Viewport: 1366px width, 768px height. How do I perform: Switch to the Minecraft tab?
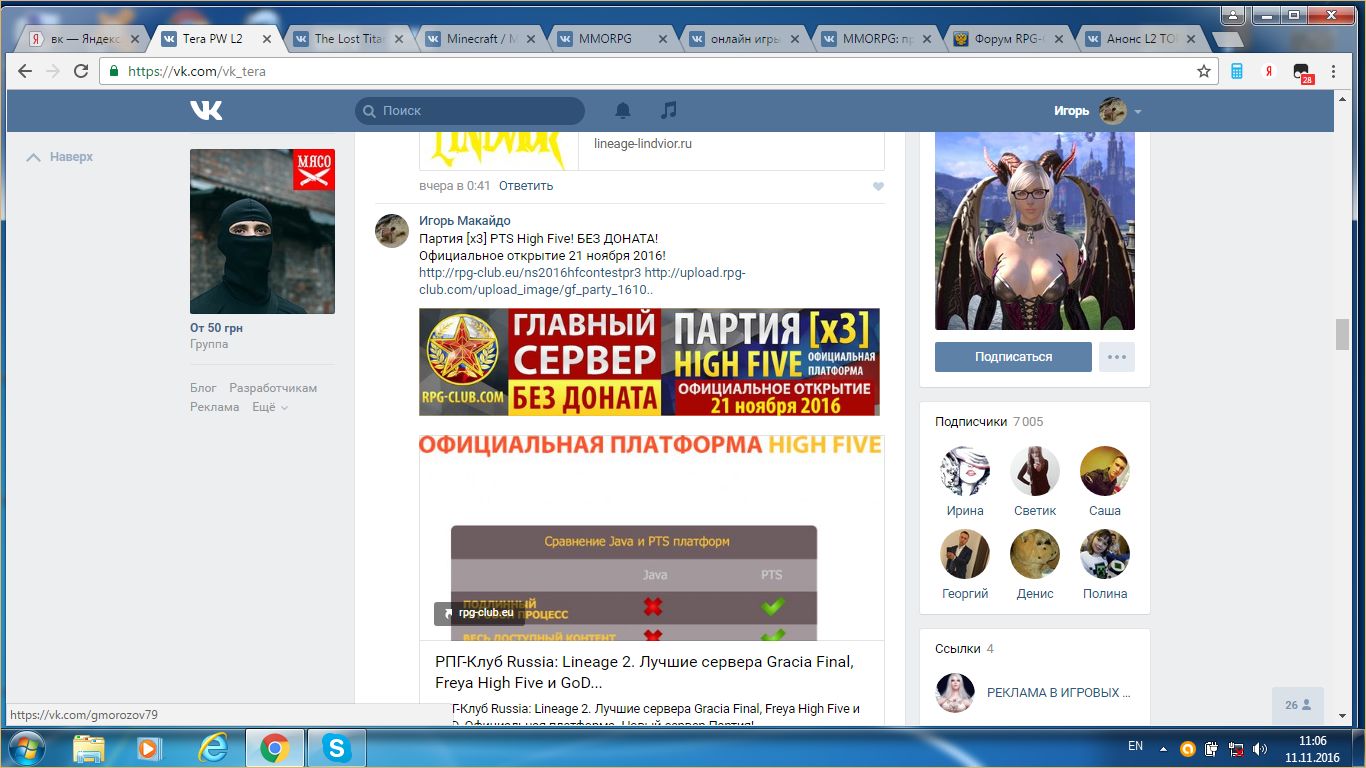481,39
